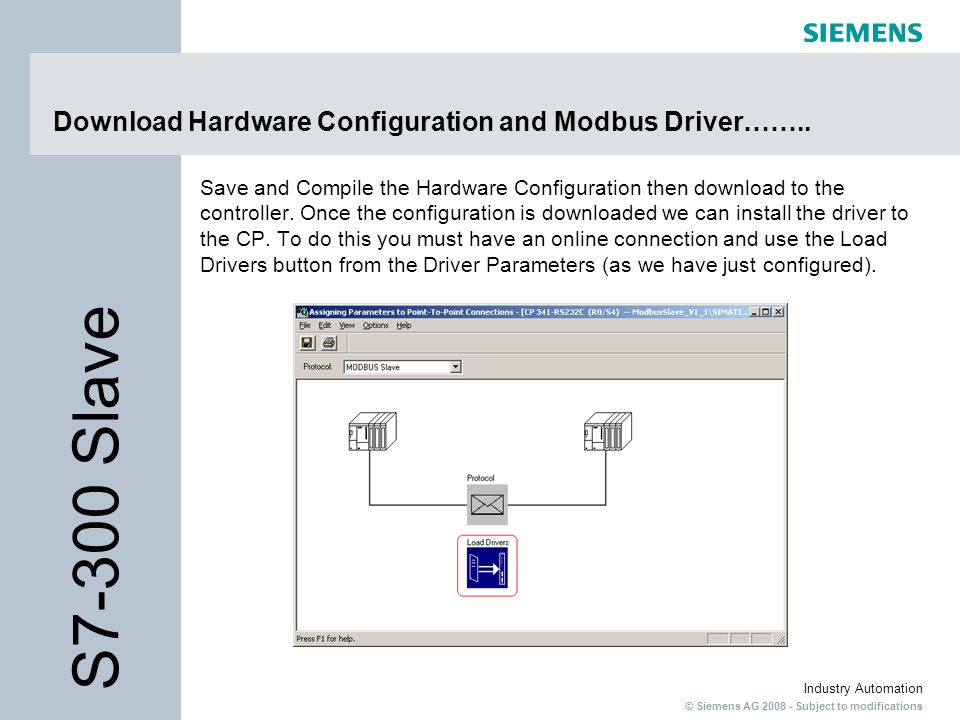Expand the Protocol dropdown arrow
The width and height of the screenshot is (960, 720).
pyautogui.click(x=456, y=367)
